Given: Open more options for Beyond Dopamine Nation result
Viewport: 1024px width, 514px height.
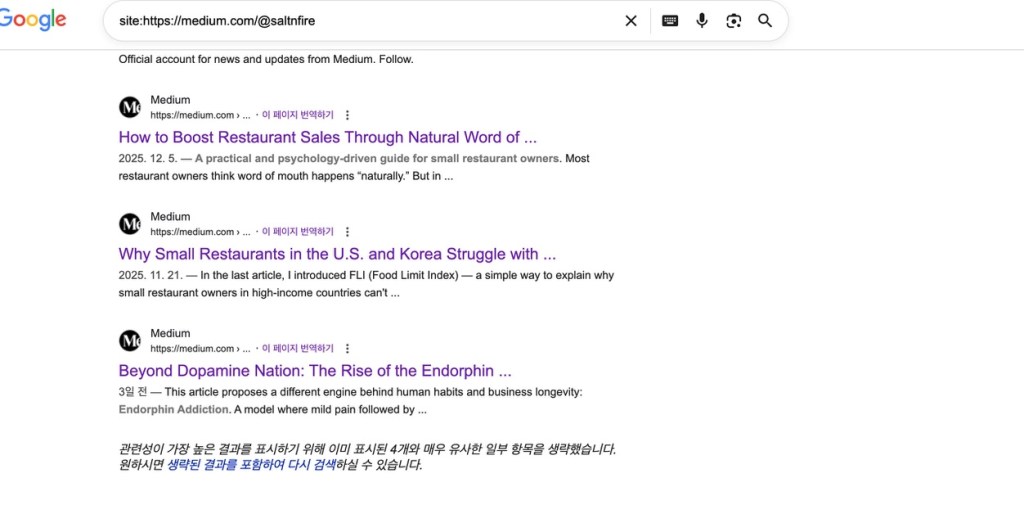Looking at the screenshot, I should (347, 349).
